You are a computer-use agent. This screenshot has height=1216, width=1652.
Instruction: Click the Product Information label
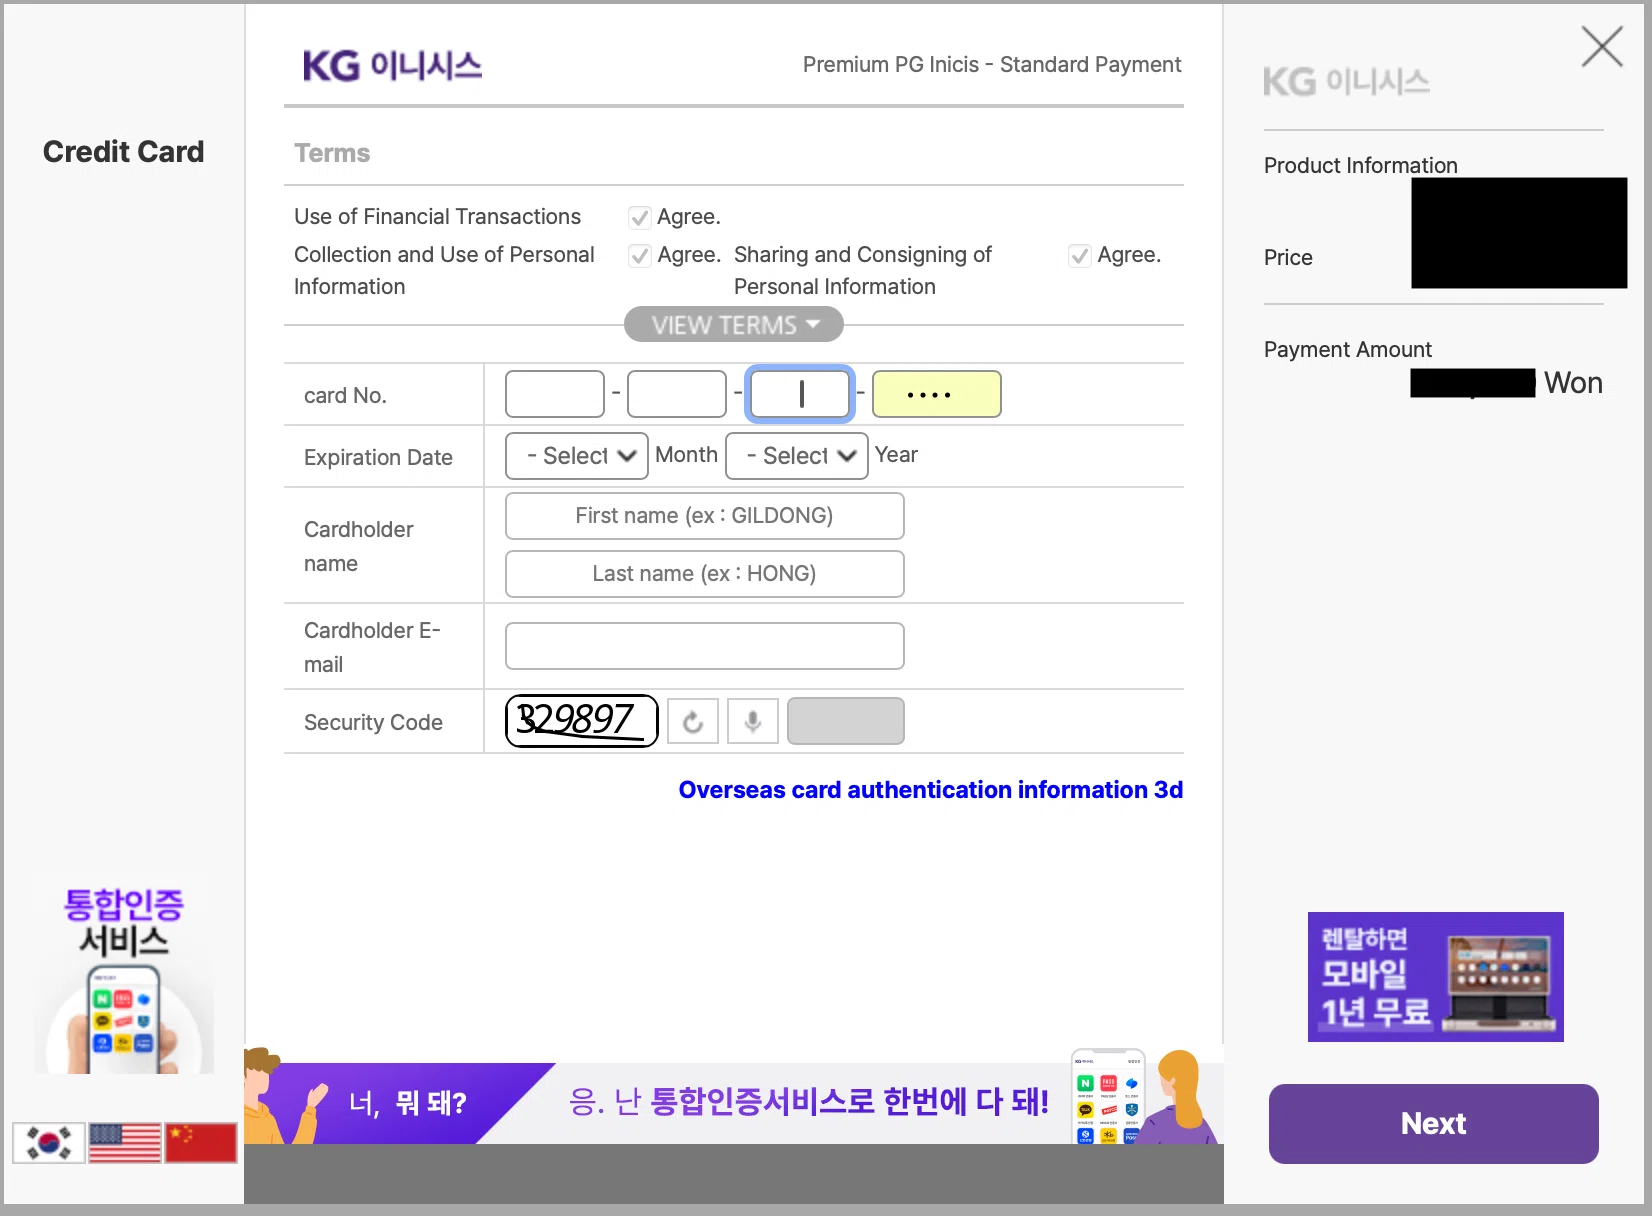(1361, 166)
